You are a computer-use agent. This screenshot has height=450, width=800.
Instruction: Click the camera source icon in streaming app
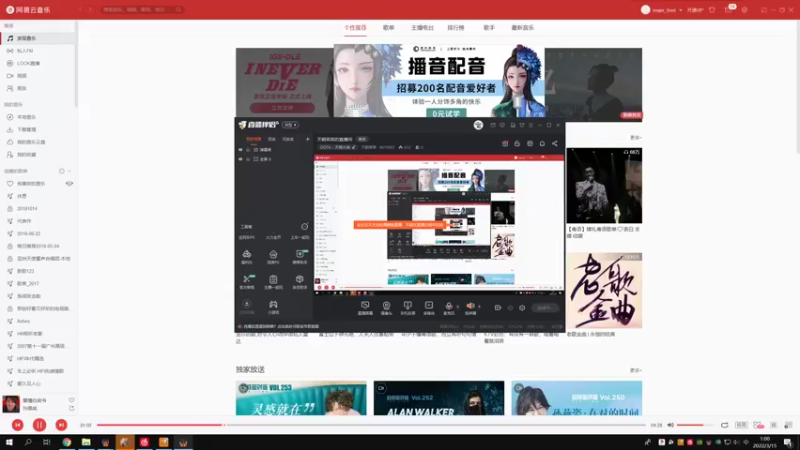point(386,307)
